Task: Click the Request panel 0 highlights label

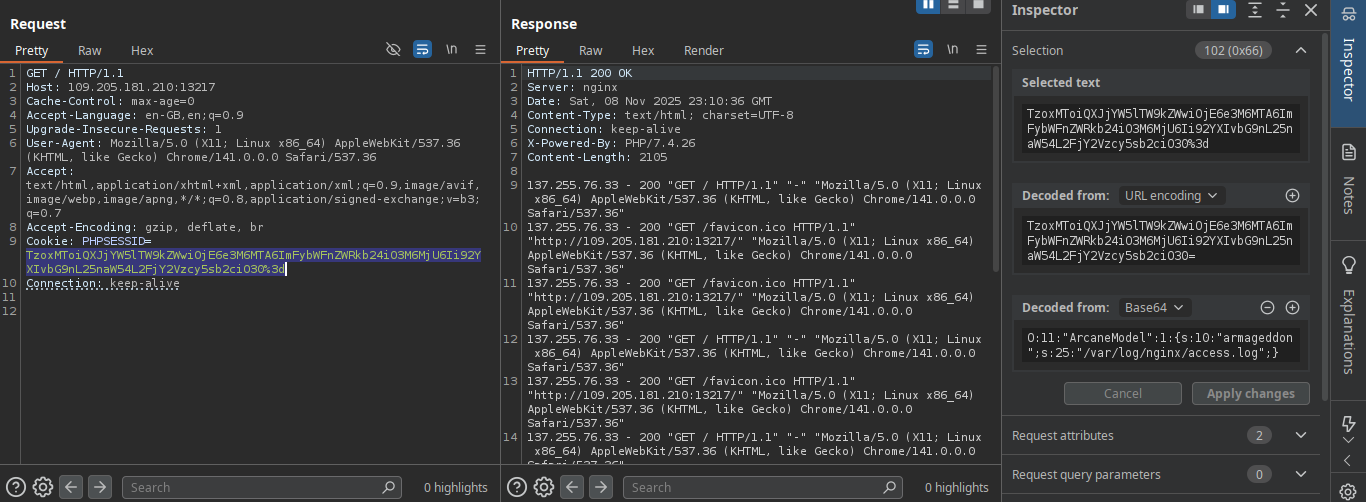Action: [x=456, y=488]
